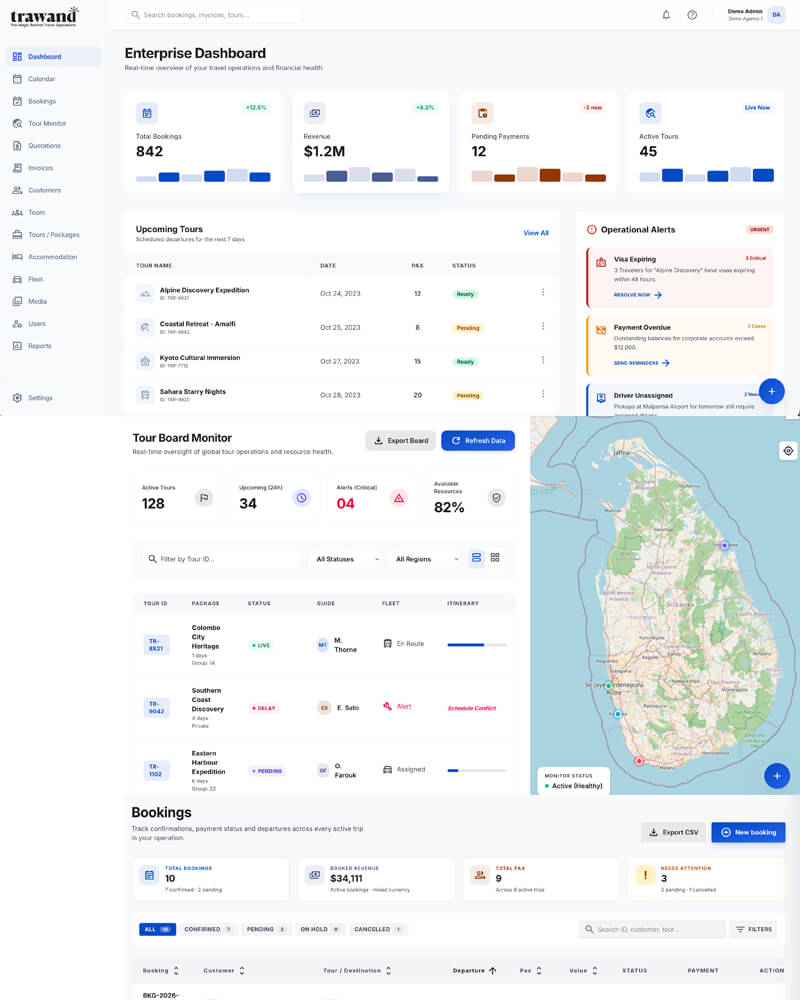This screenshot has height=1000, width=800.
Task: Click the map locate-me target icon
Action: tap(789, 451)
